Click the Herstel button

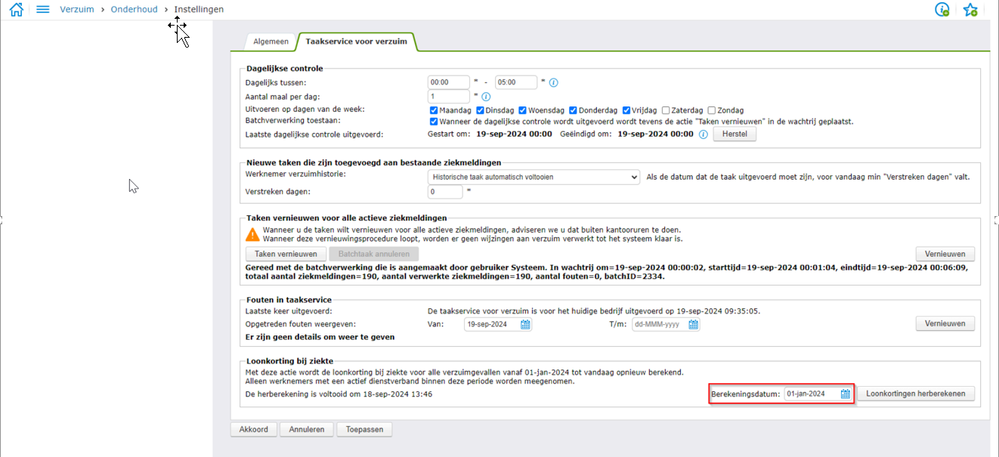coord(734,134)
